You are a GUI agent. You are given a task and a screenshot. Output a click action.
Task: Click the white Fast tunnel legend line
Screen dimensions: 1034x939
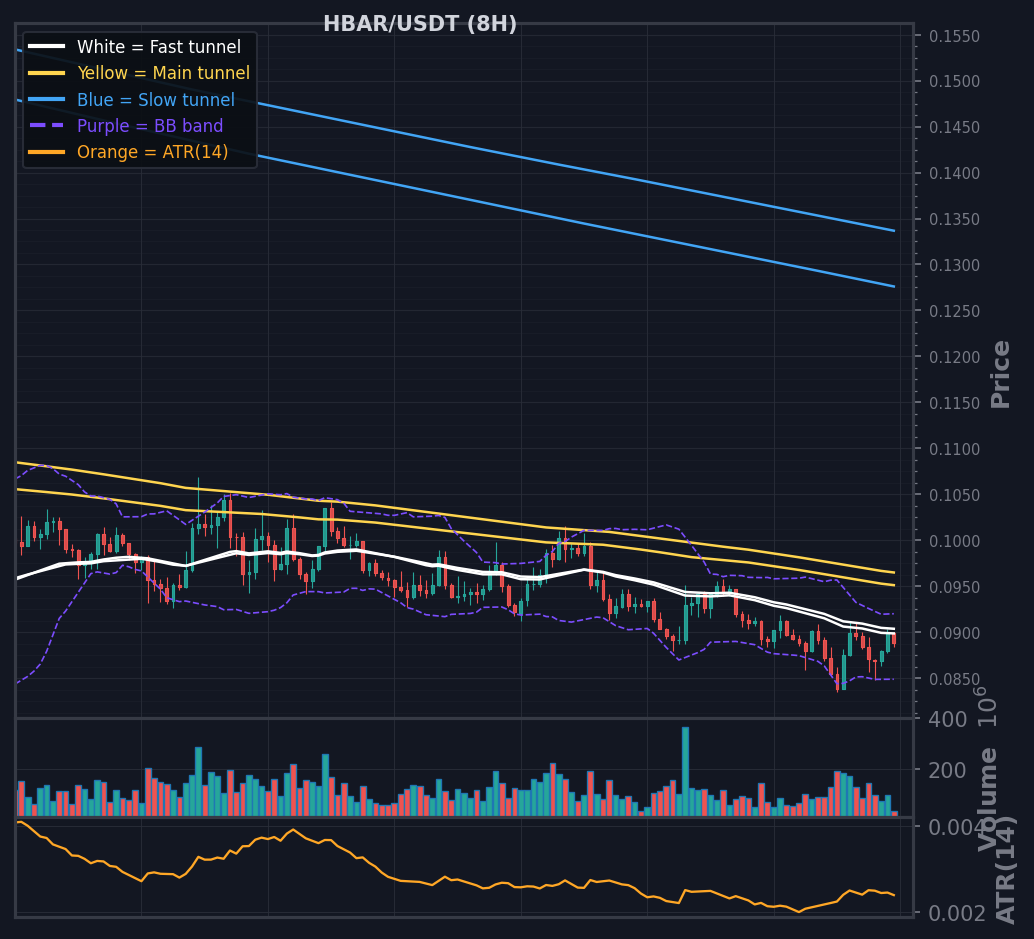47,47
